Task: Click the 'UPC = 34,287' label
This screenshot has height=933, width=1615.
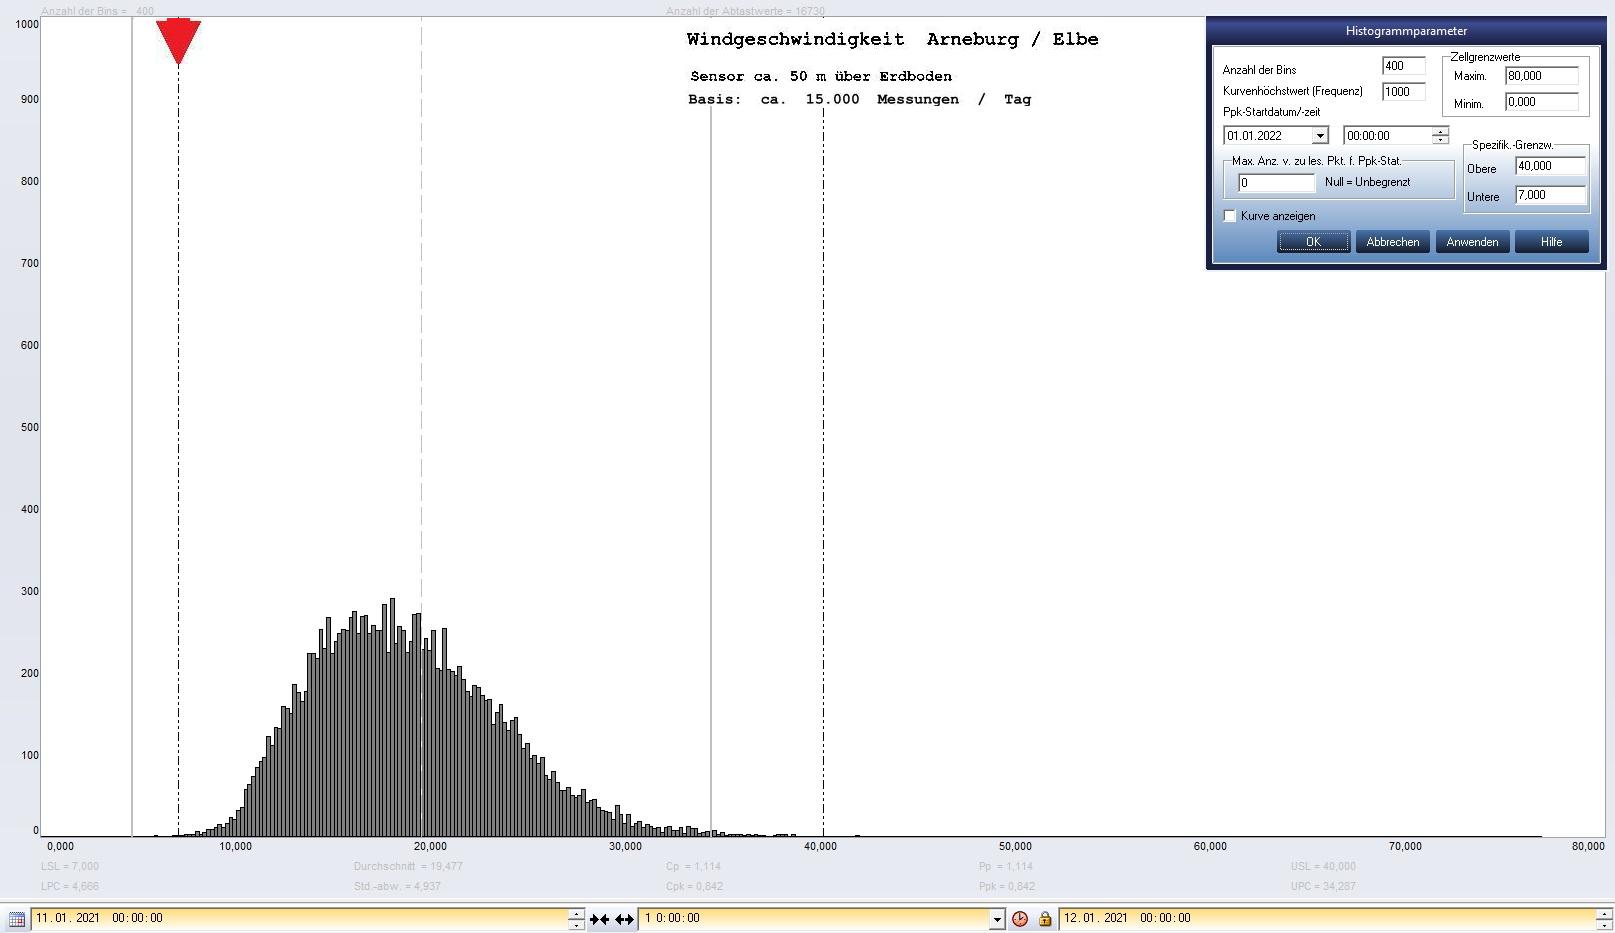Action: click(1323, 887)
